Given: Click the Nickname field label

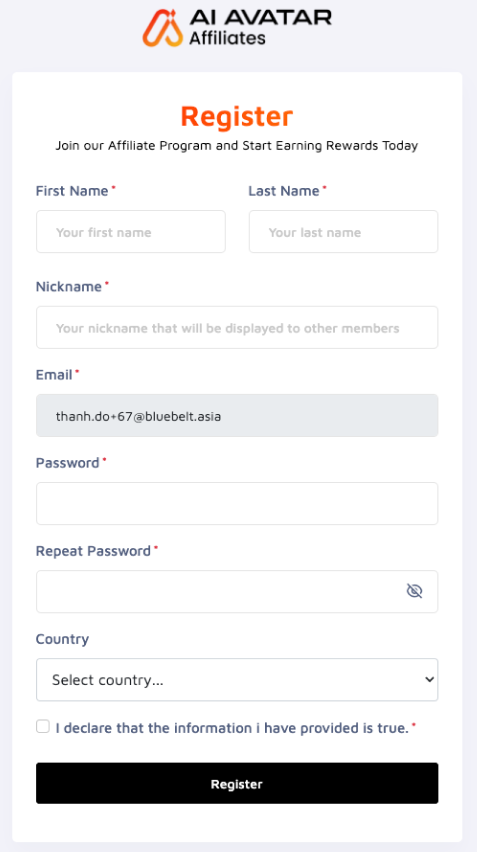Looking at the screenshot, I should 68,286.
